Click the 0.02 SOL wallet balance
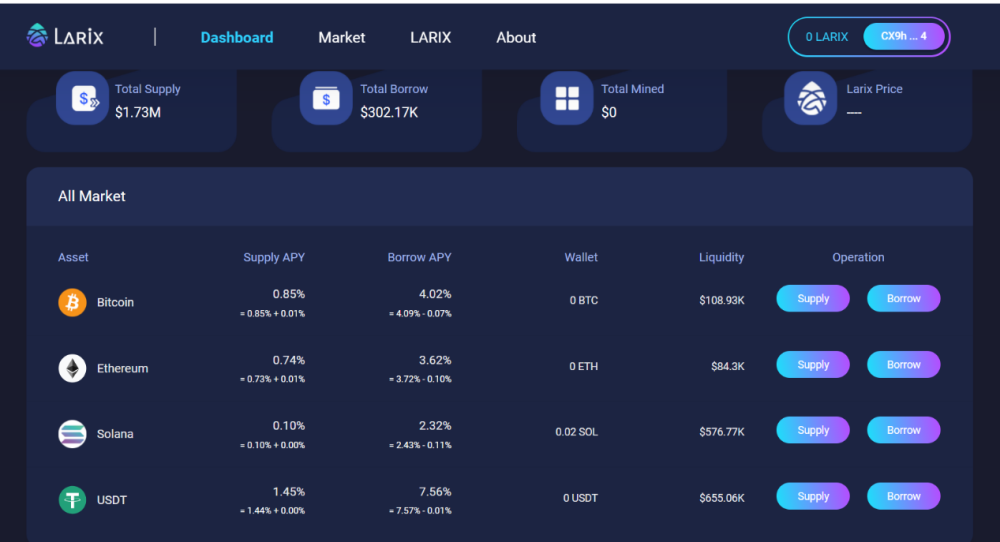This screenshot has height=542, width=1000. tap(577, 432)
